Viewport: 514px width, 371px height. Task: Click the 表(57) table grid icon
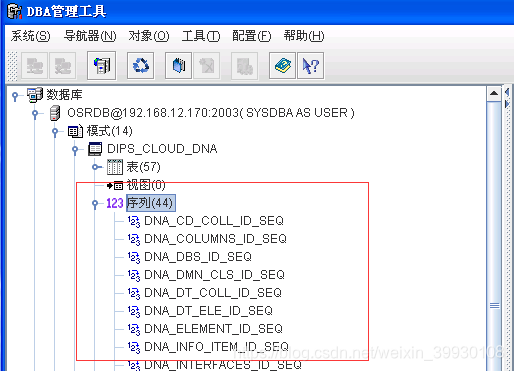point(115,167)
